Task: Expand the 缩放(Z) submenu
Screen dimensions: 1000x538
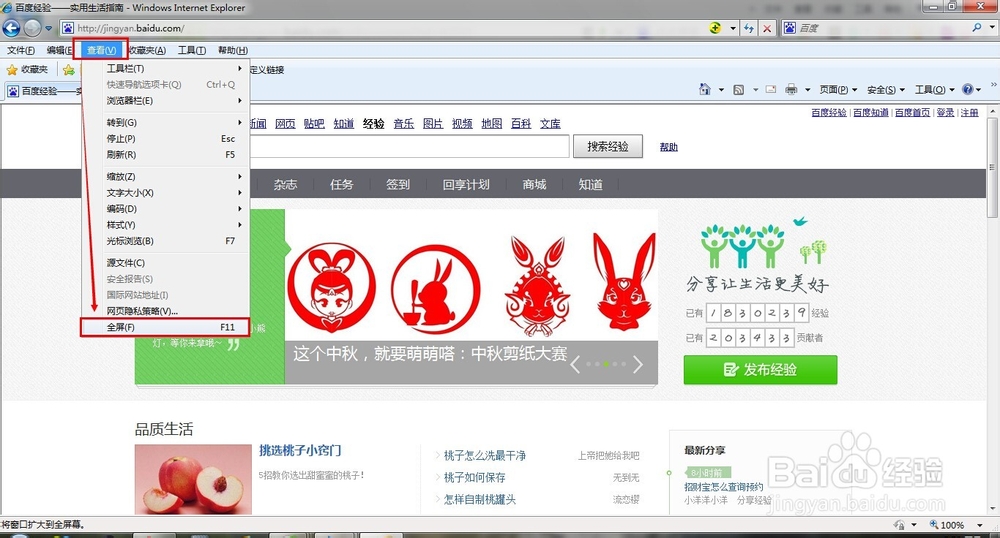Action: tap(165, 177)
